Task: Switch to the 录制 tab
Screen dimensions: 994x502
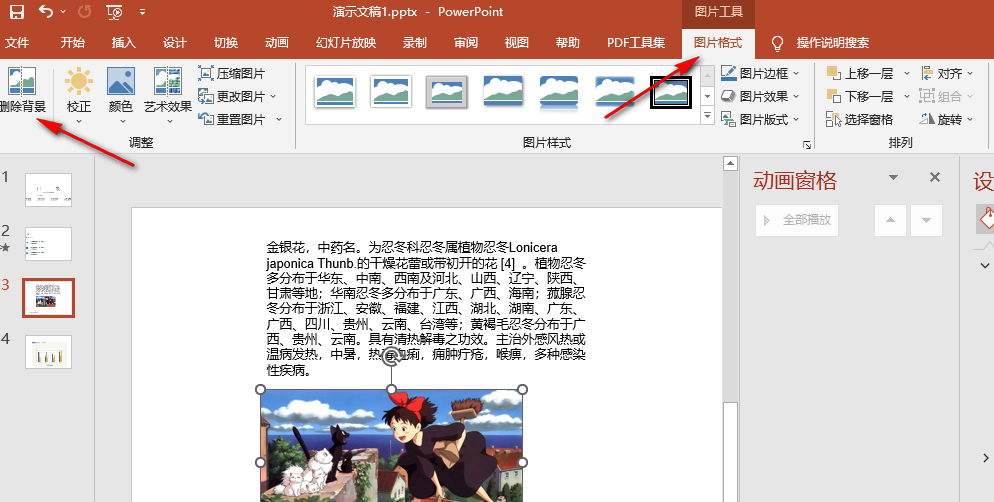Action: [x=415, y=43]
